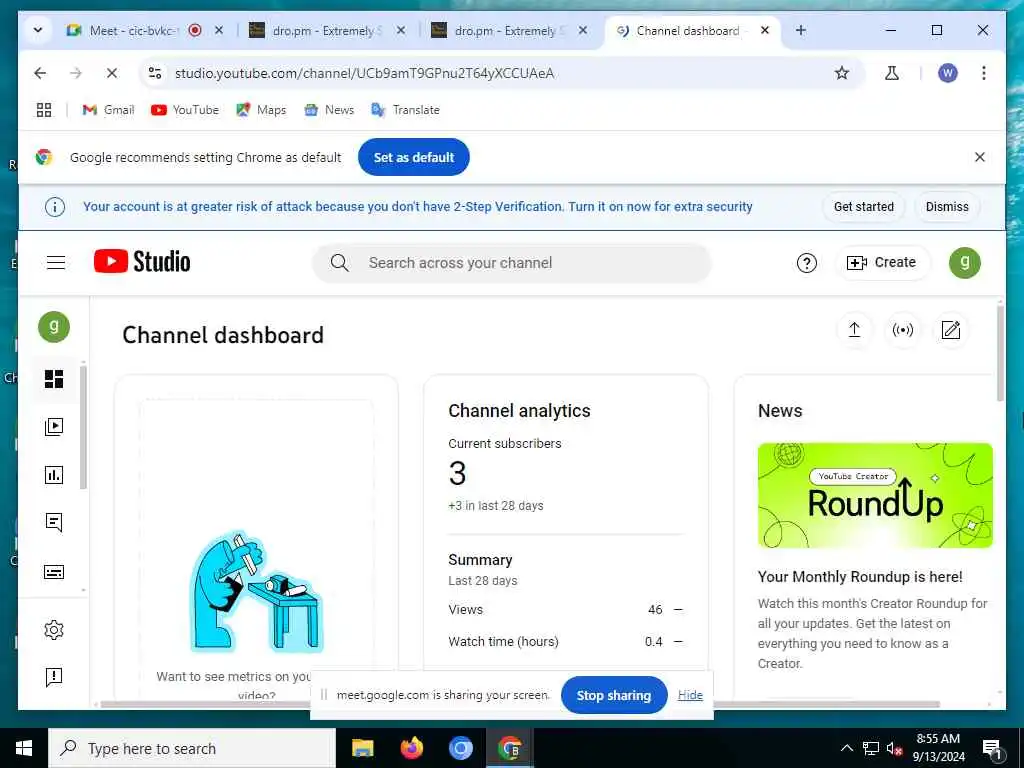The height and width of the screenshot is (768, 1024).
Task: Click the site information icon in address bar
Action: pos(155,73)
